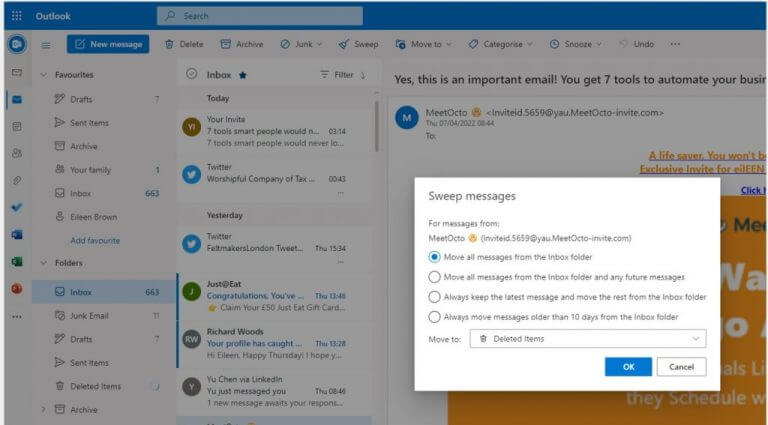
Task: Open Drafts under Folders
Action: pos(106,339)
